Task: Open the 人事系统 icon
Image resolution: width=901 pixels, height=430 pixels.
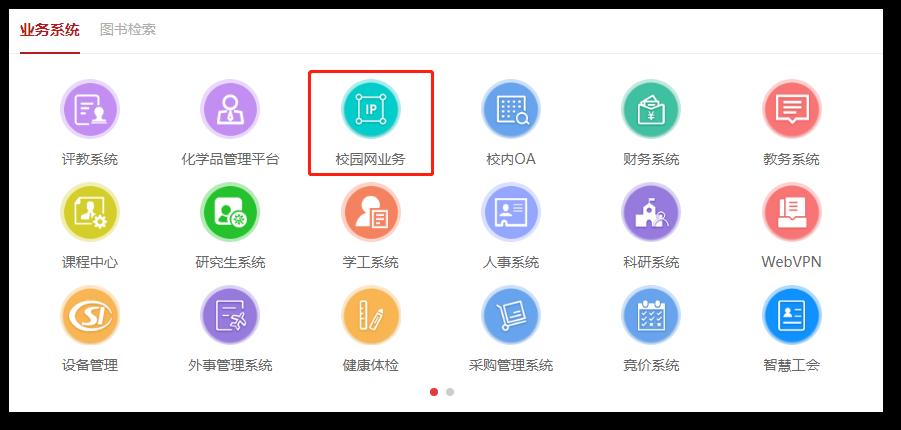Action: coord(511,212)
